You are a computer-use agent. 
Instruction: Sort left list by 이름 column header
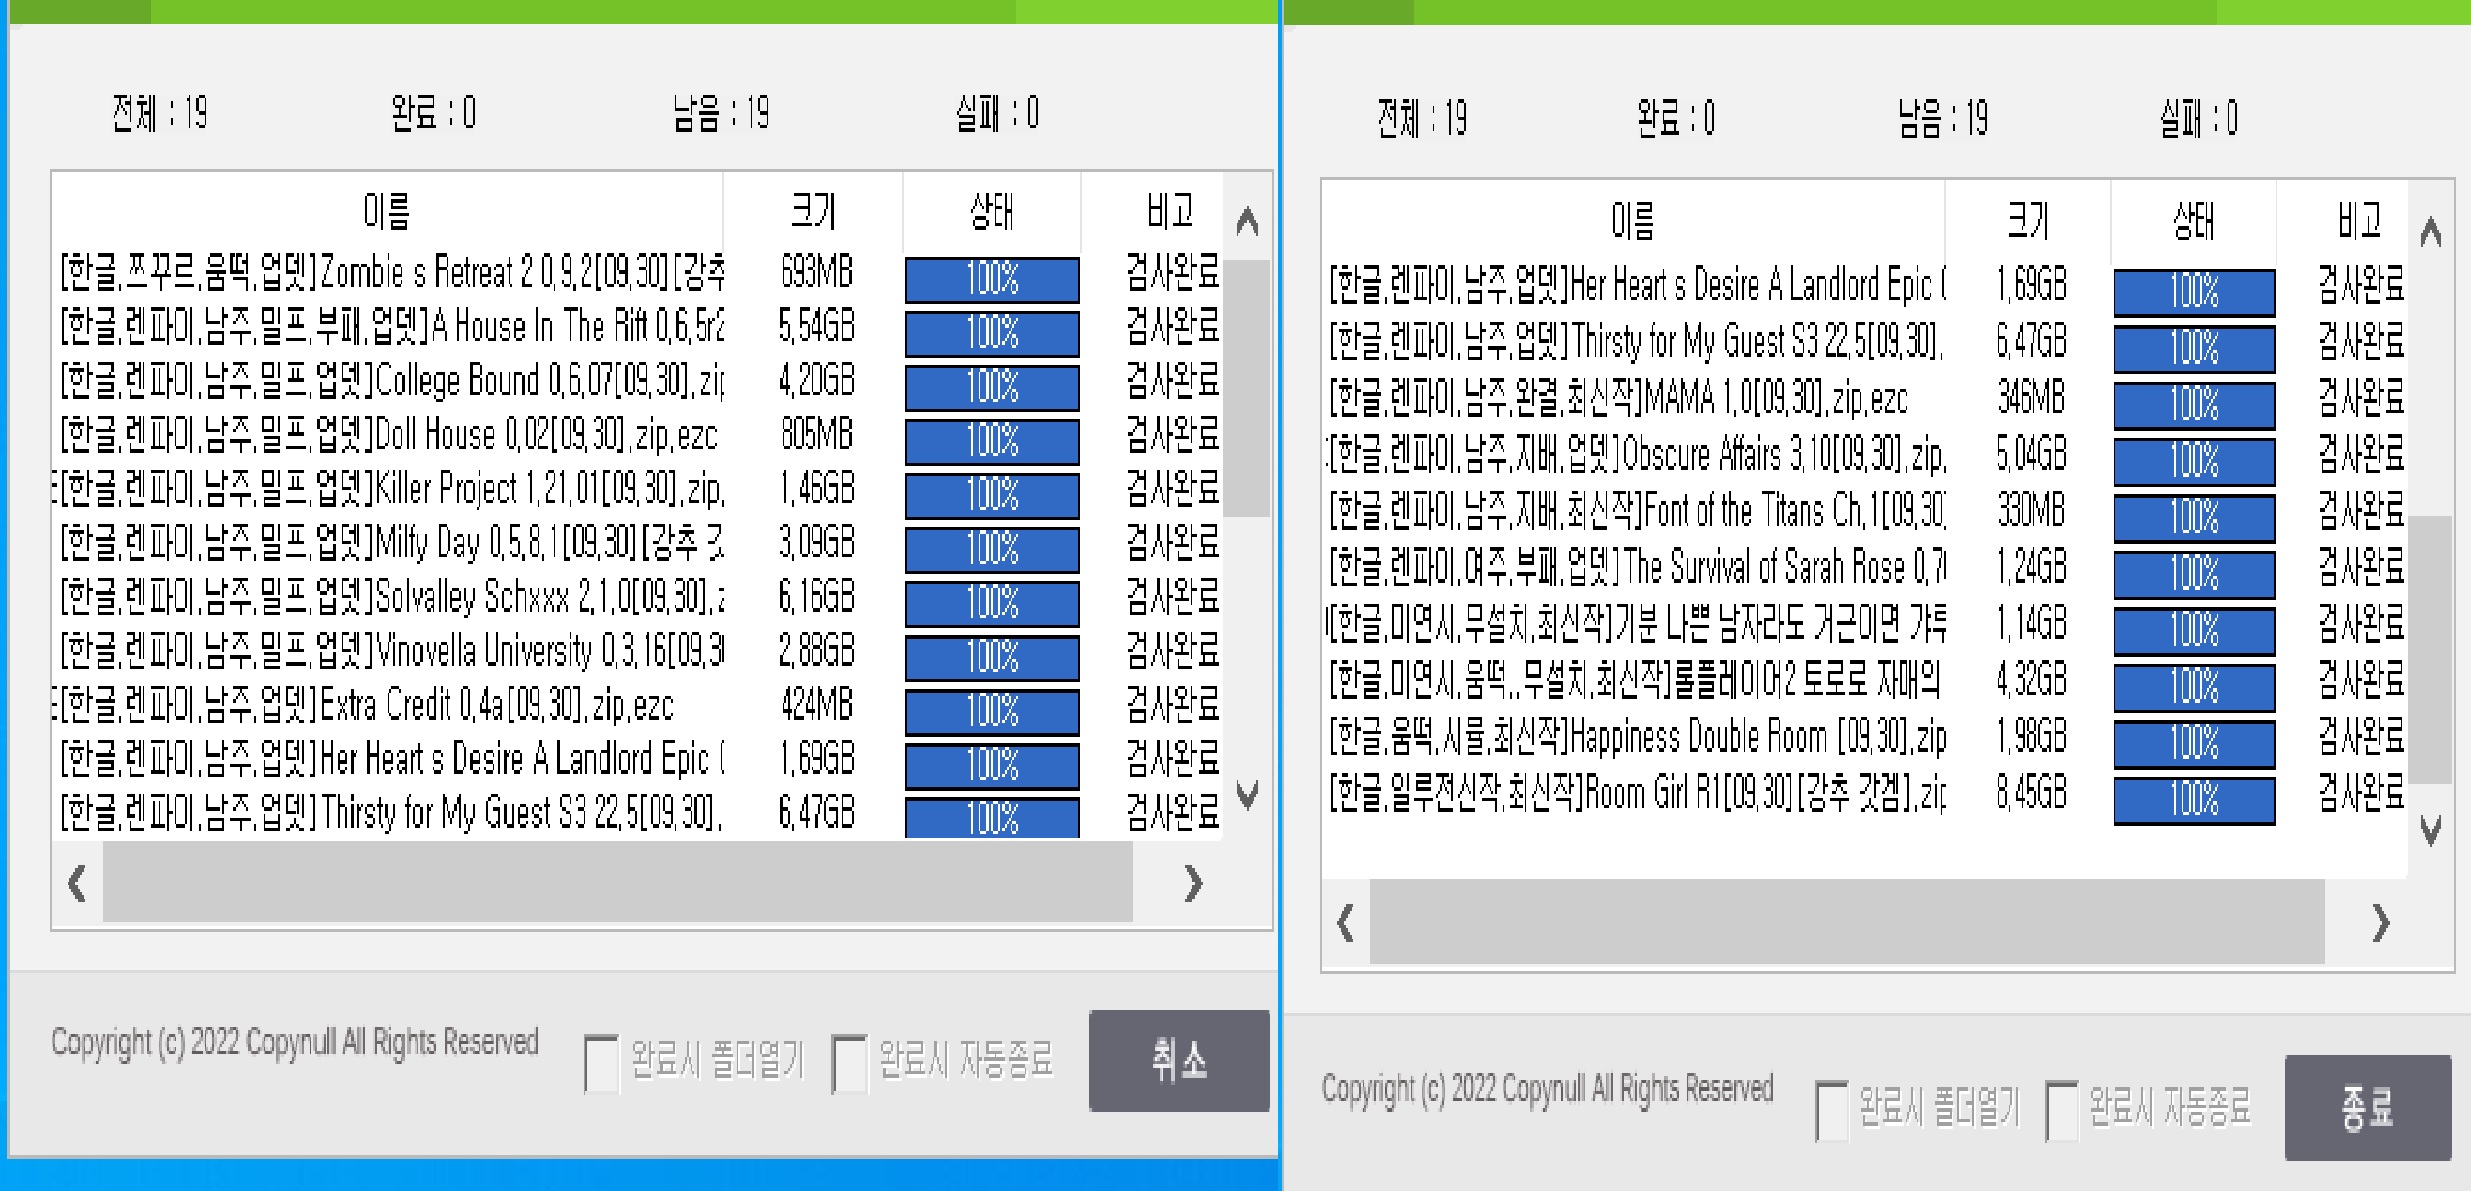[387, 212]
